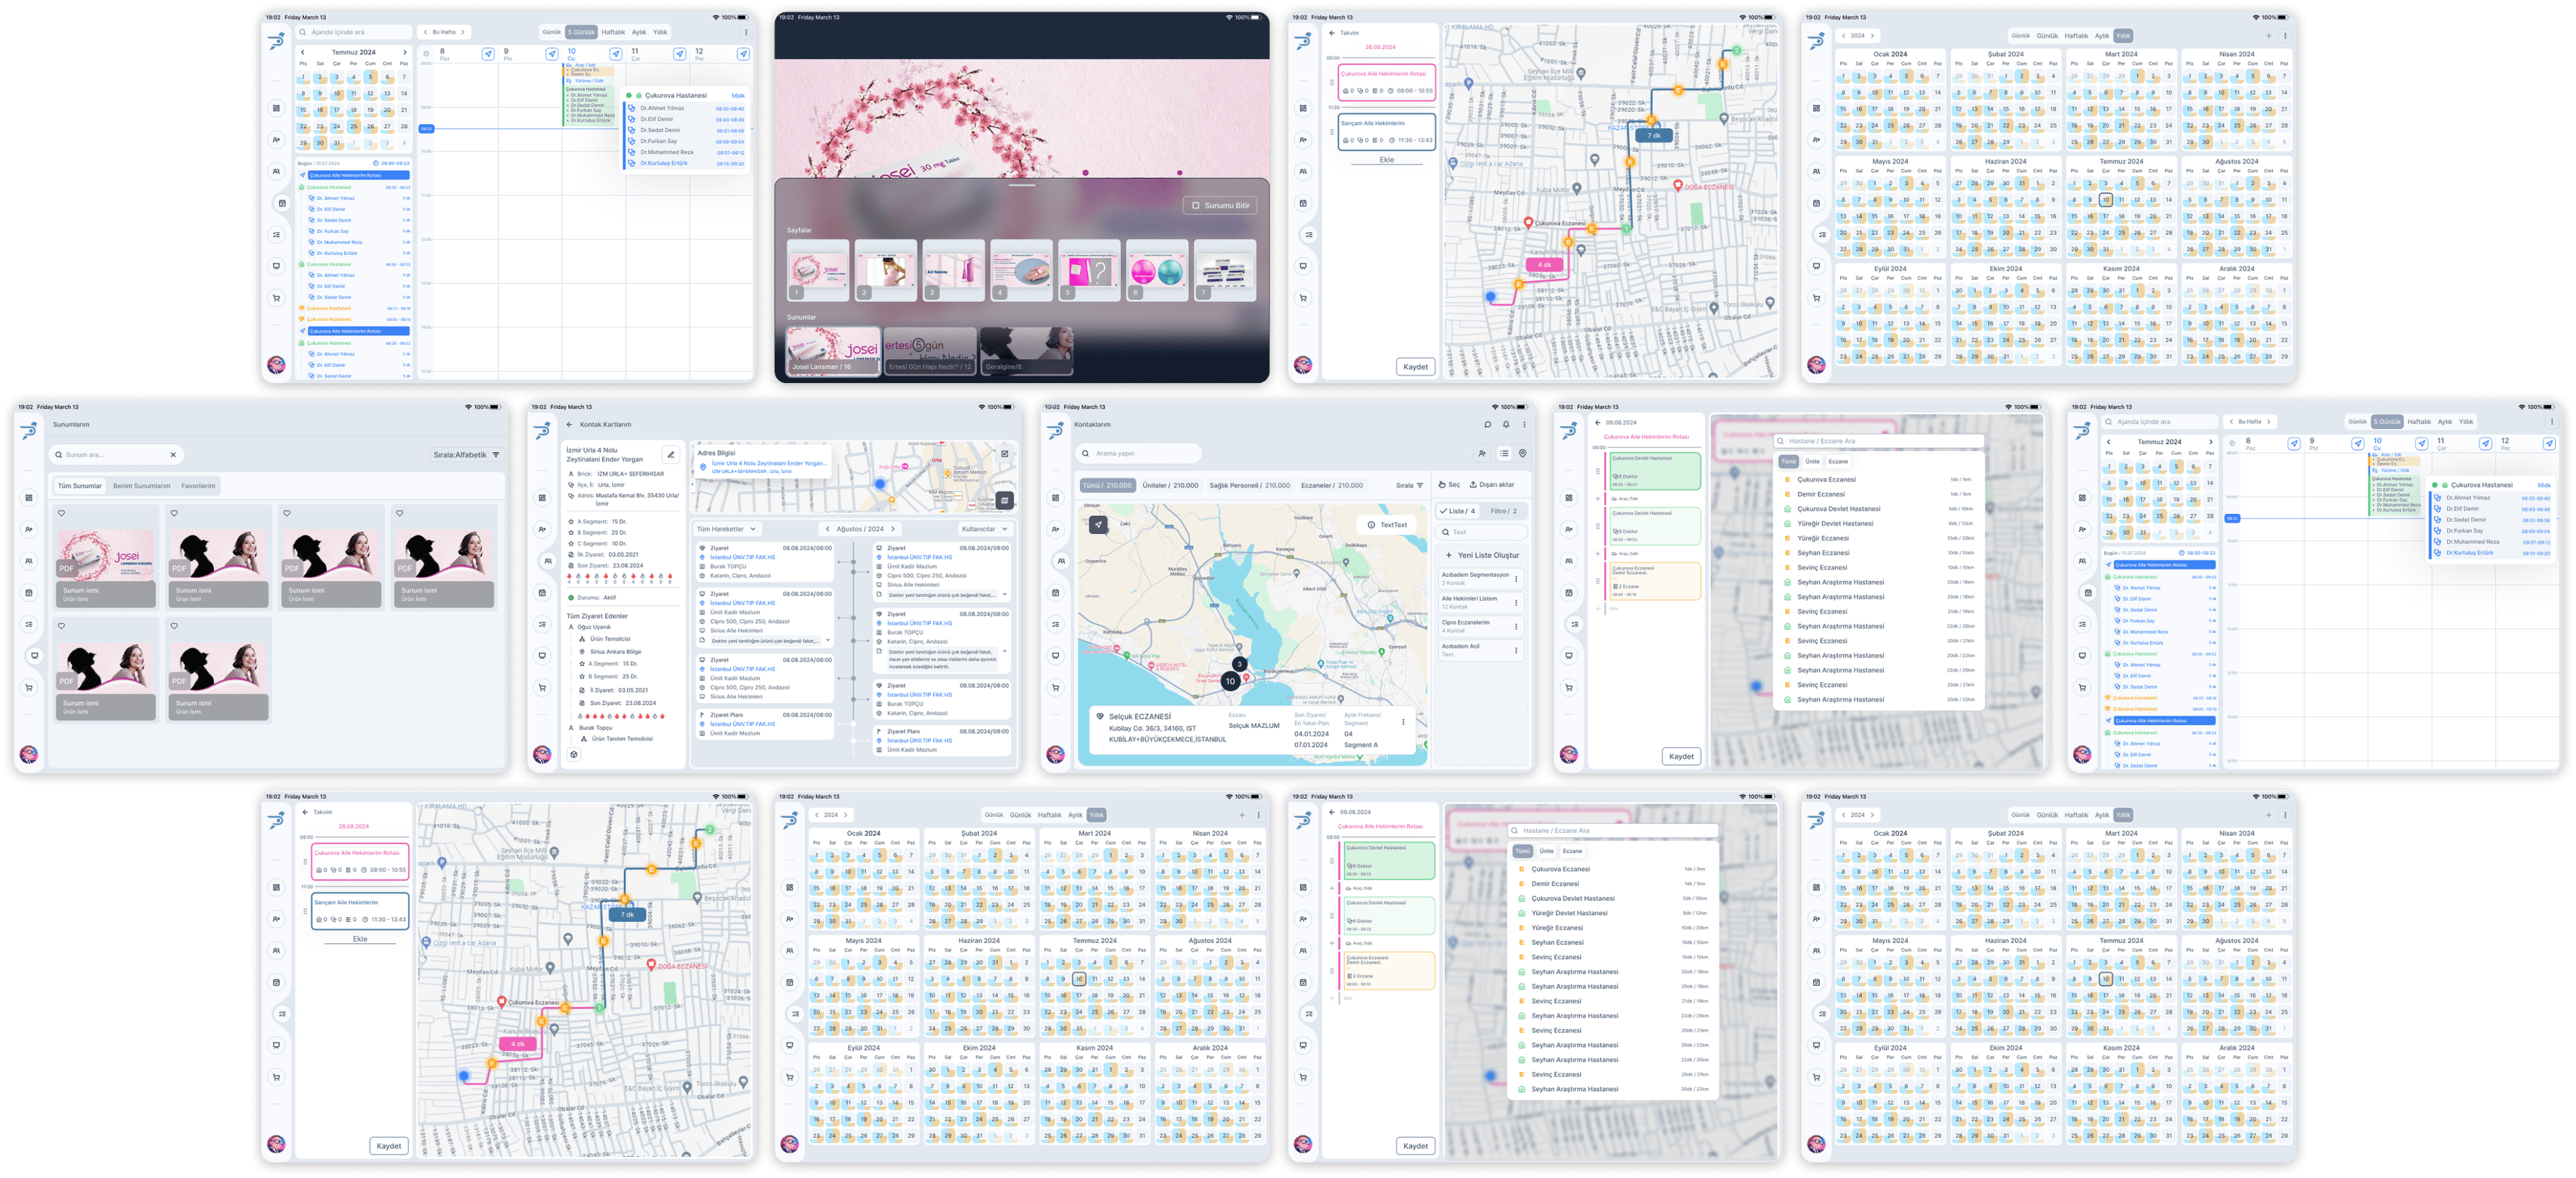The width and height of the screenshot is (2576, 1178).
Task: Open three-dot menu for Cipro Eczanelerim list
Action: [x=1516, y=626]
